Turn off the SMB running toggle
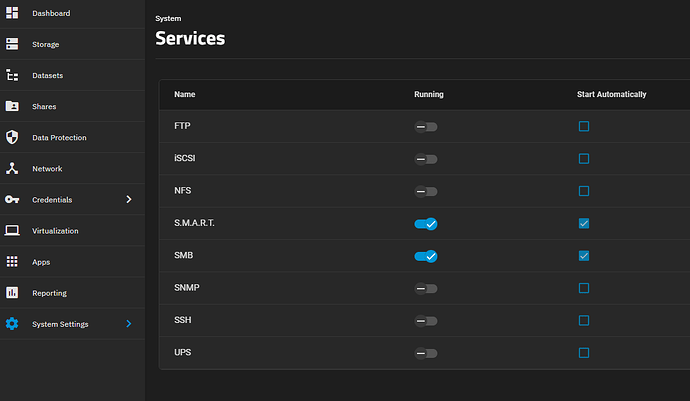The height and width of the screenshot is (401, 690). (x=426, y=256)
